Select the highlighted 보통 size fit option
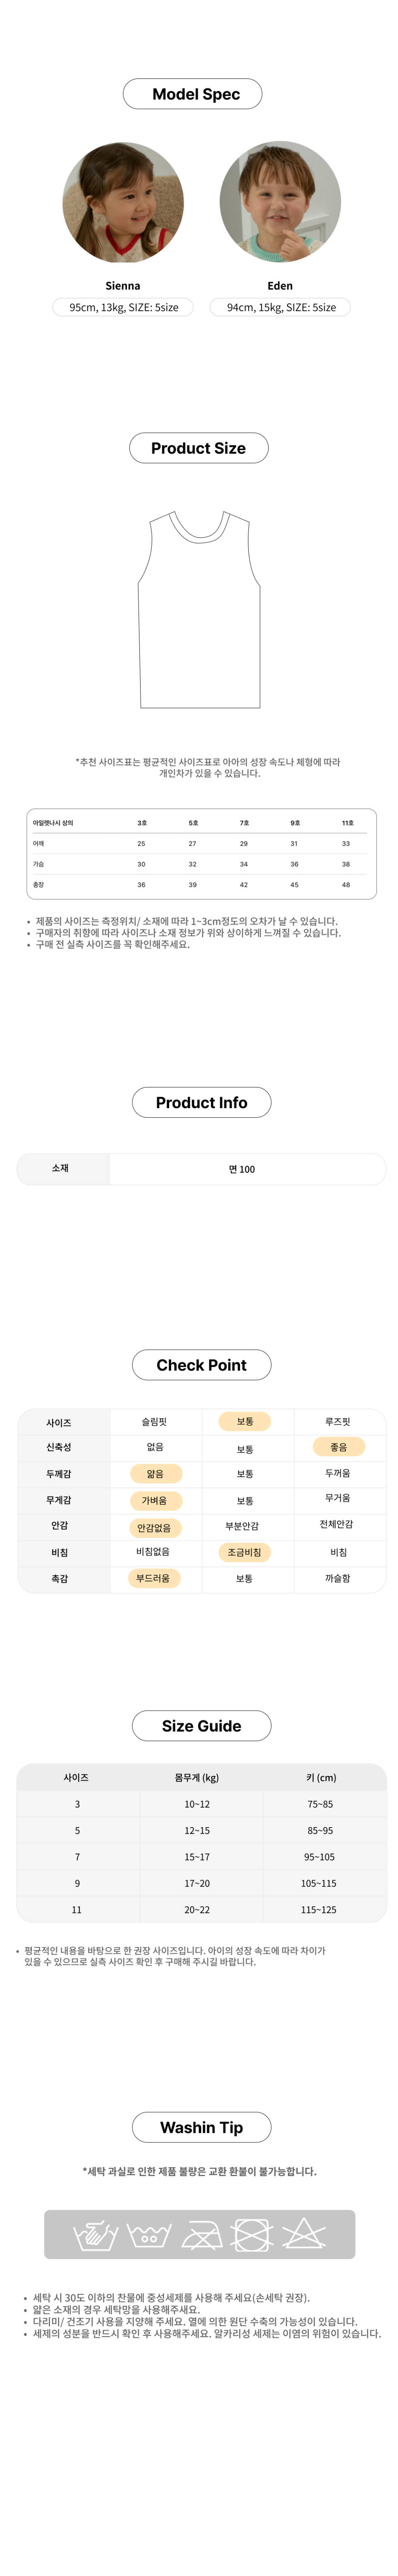 (x=245, y=1421)
